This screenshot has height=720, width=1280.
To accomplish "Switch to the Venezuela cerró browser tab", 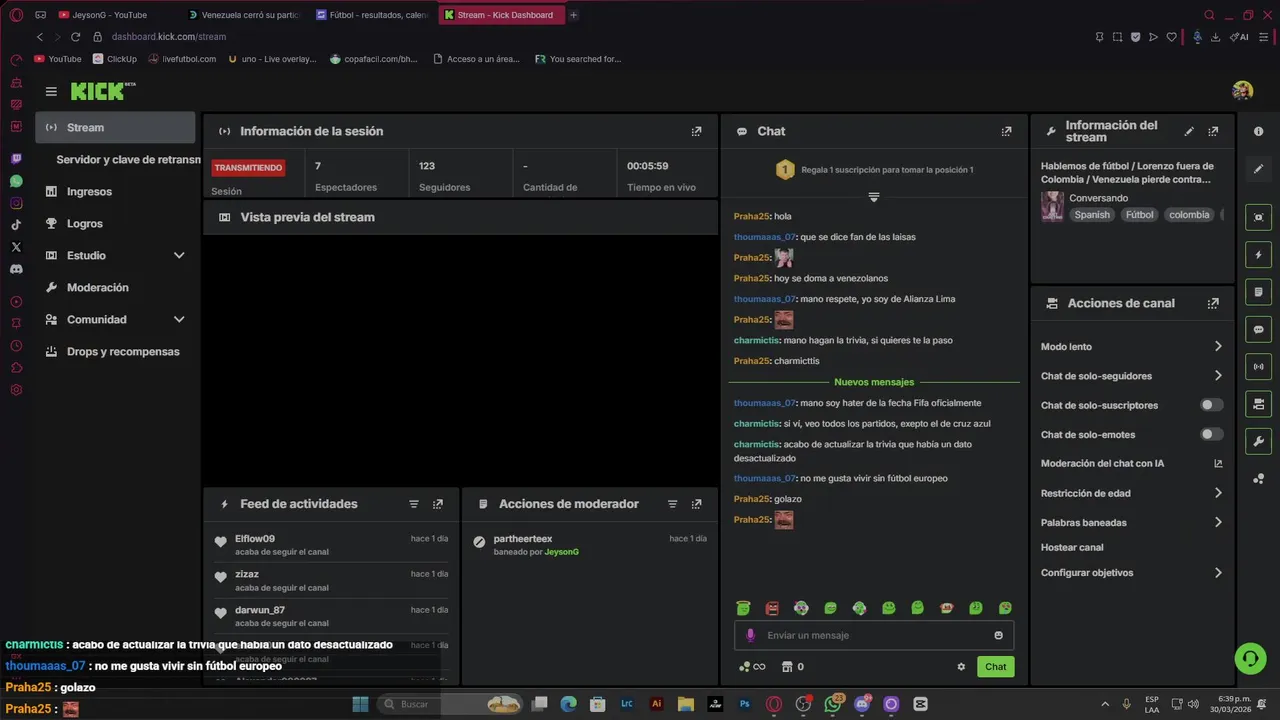I will [244, 15].
